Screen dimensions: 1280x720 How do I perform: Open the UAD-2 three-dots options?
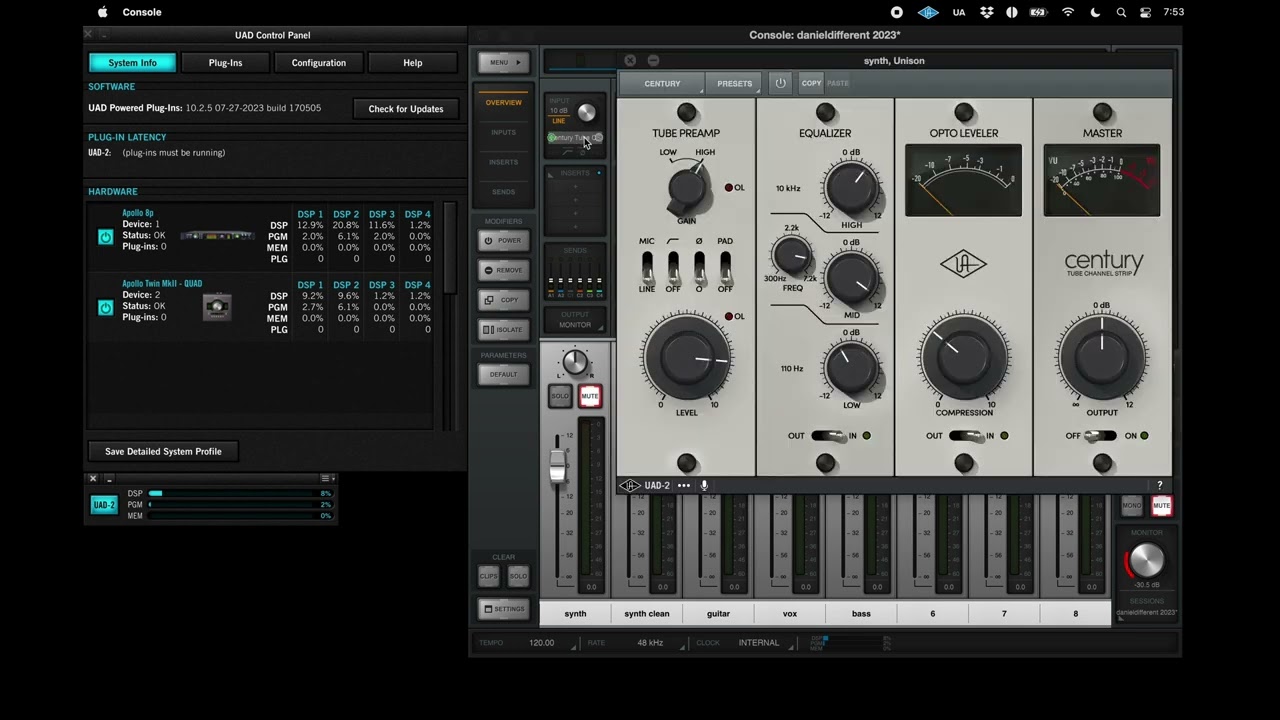[x=684, y=485]
